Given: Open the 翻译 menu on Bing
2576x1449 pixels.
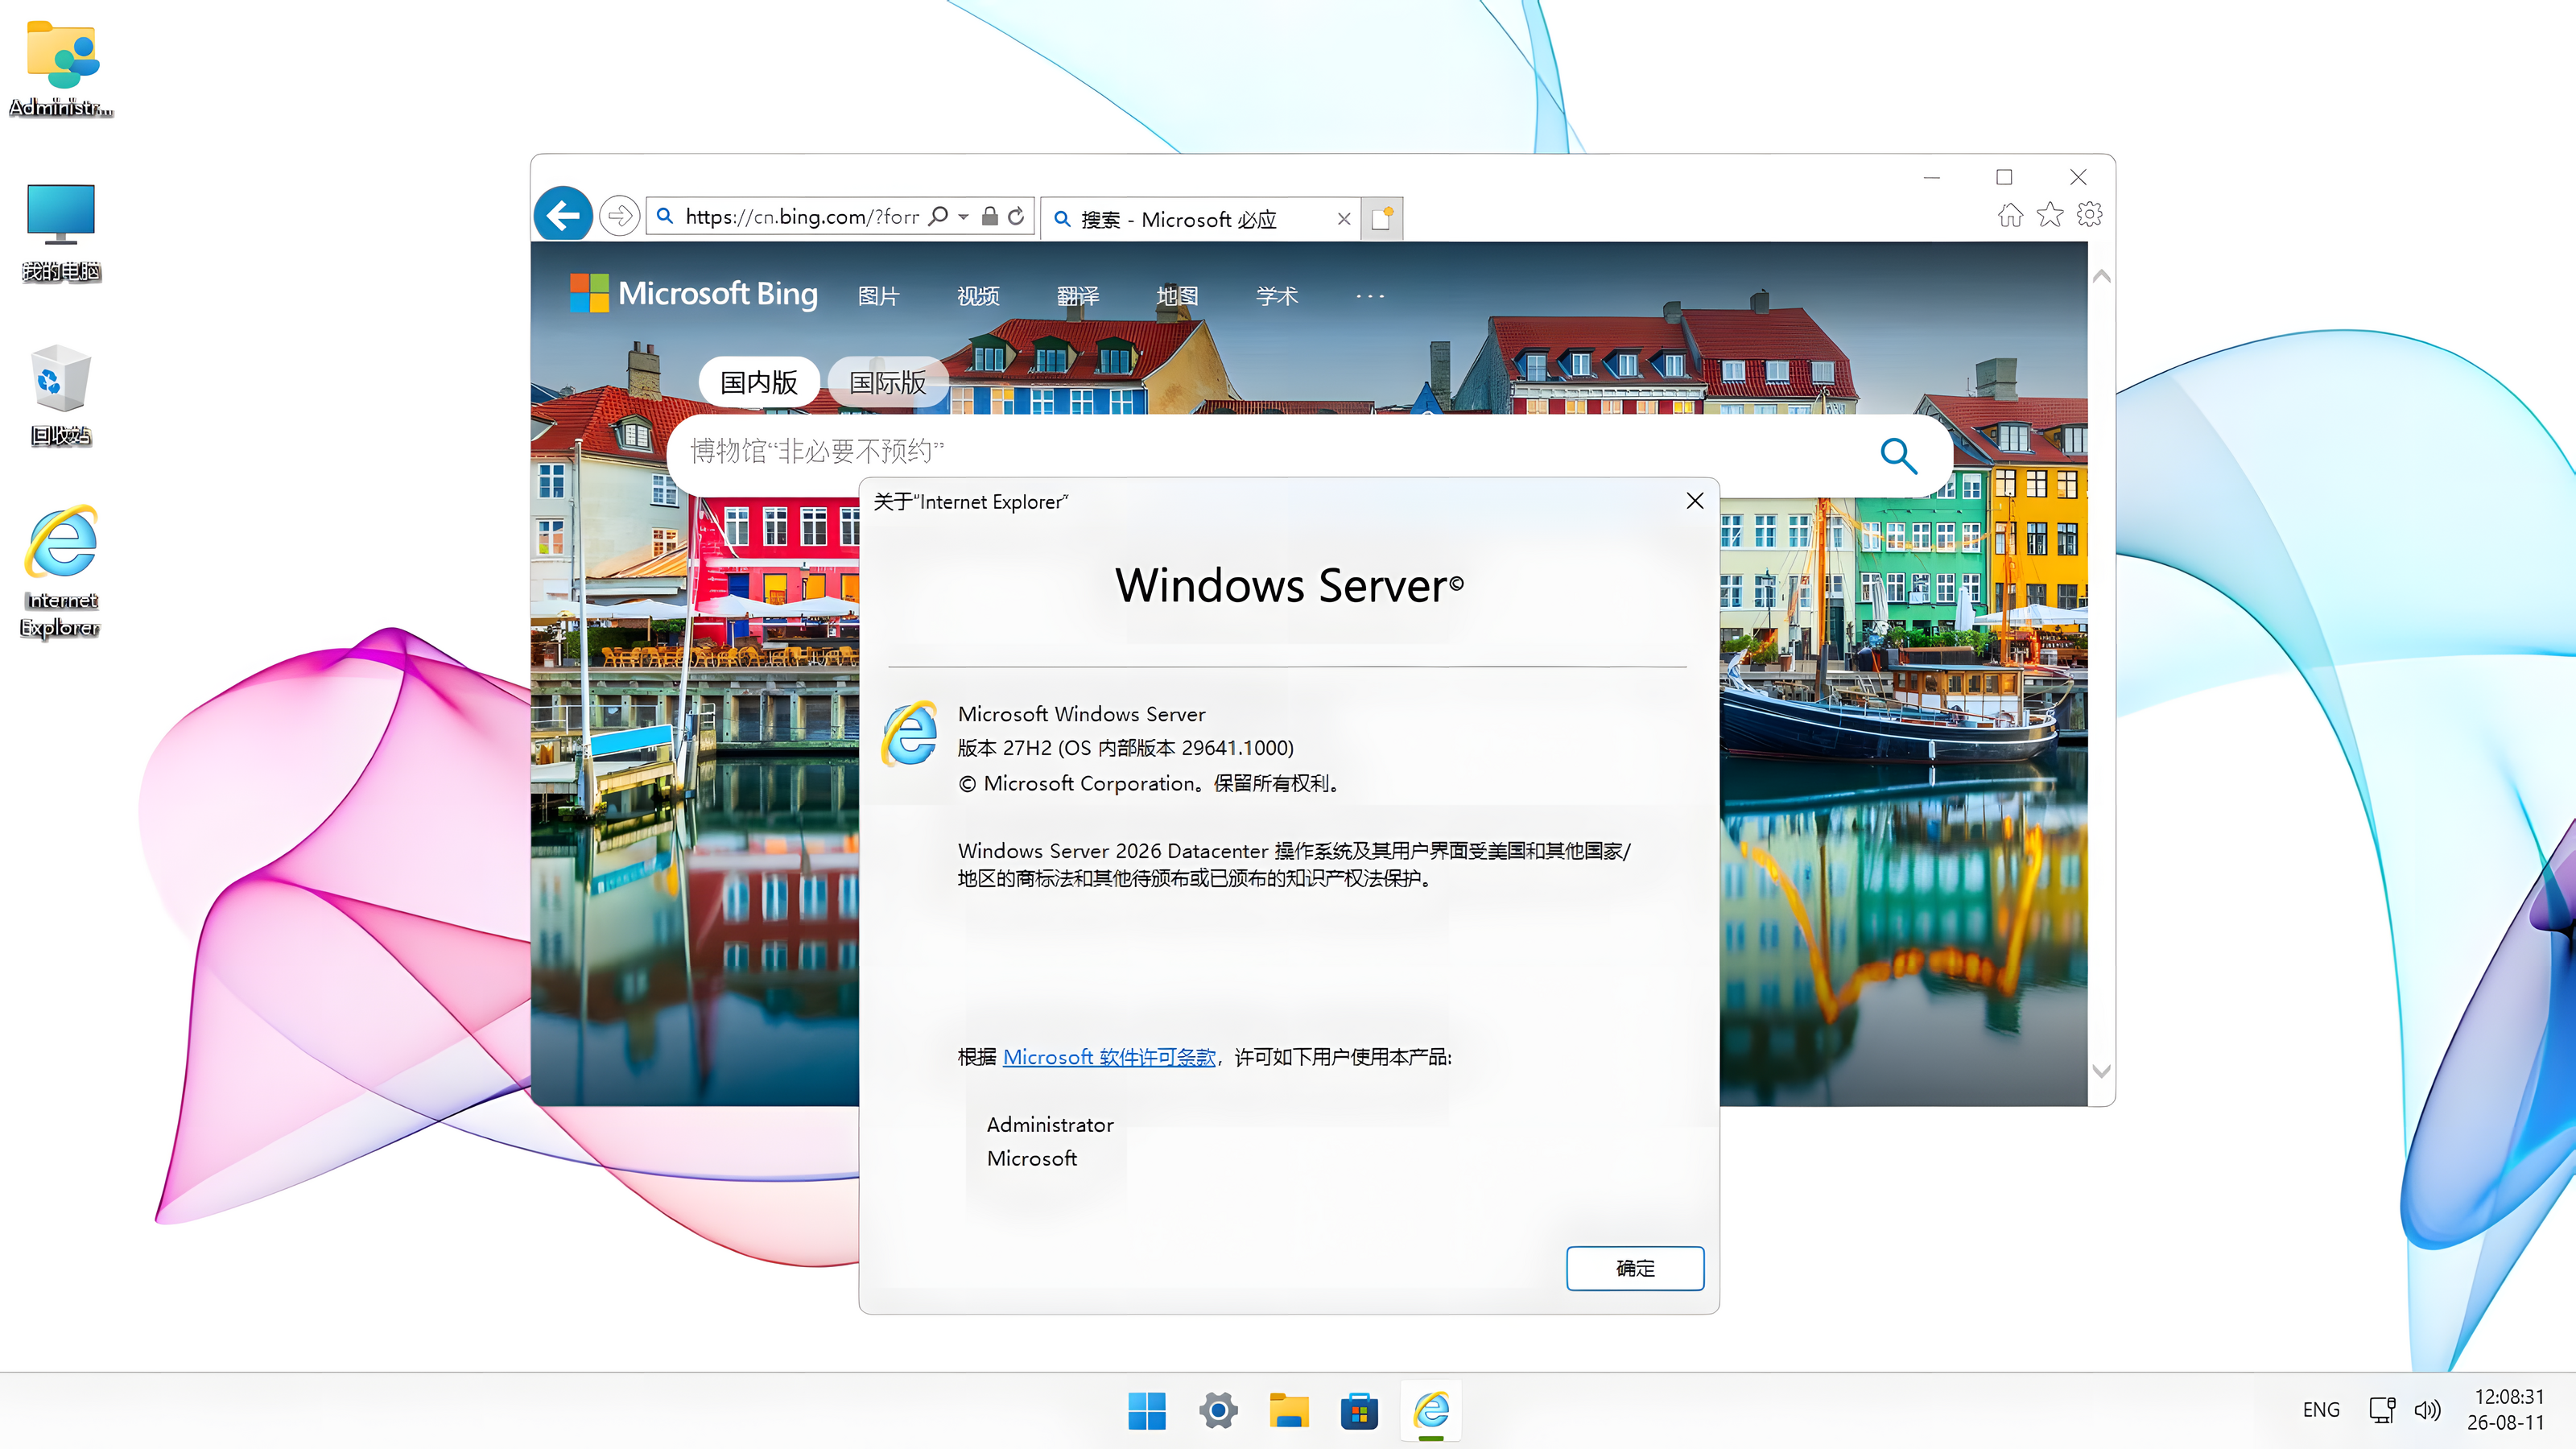Looking at the screenshot, I should pos(1078,296).
